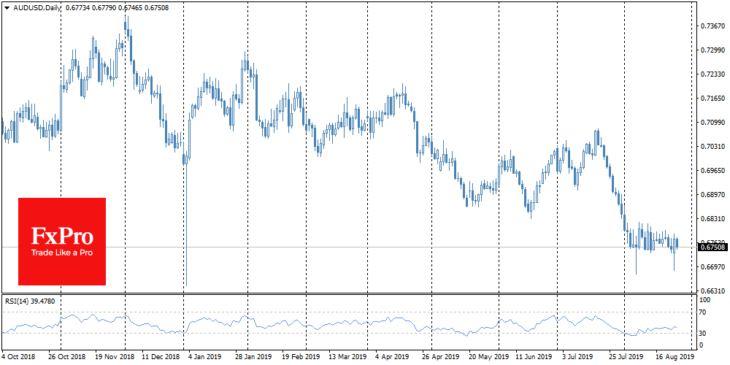Screen dimensions: 730x365
Task: Click the 0.73670 price axis level
Action: click(712, 27)
